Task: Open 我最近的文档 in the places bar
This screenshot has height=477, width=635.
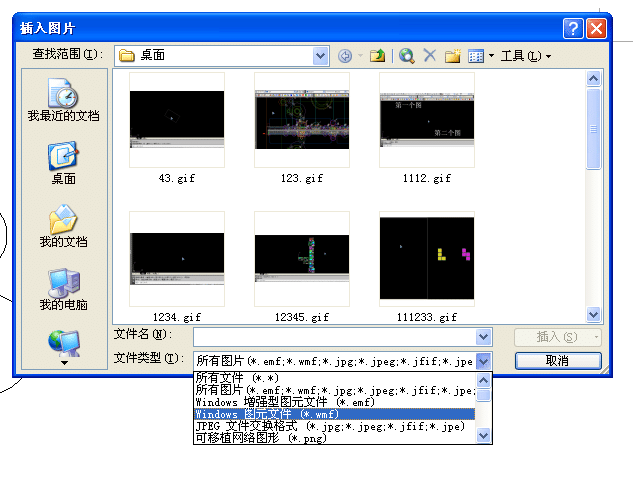Action: tap(63, 101)
